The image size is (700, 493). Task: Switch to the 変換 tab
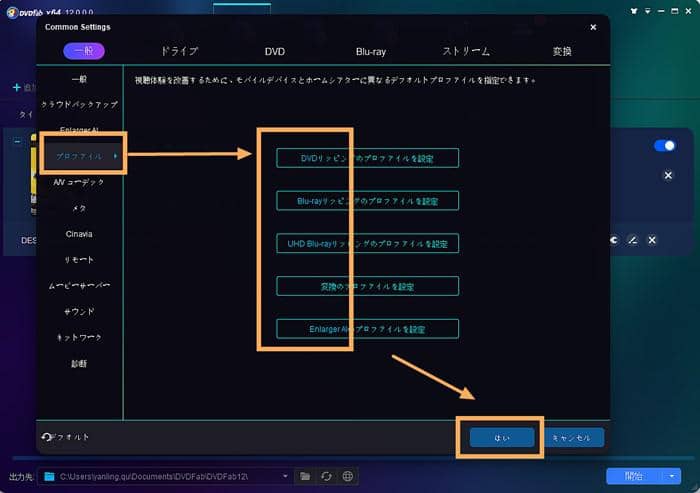pyautogui.click(x=562, y=51)
